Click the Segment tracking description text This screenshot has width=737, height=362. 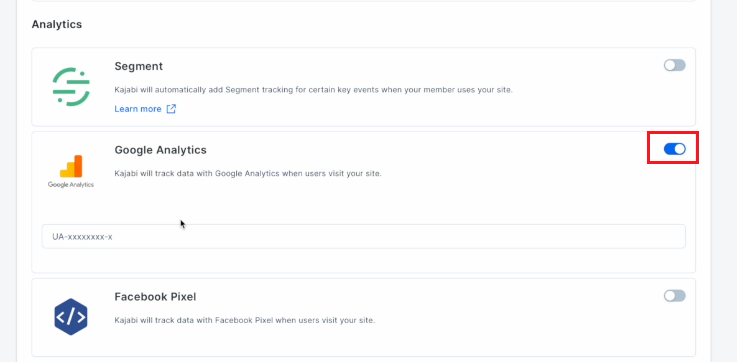[314, 89]
